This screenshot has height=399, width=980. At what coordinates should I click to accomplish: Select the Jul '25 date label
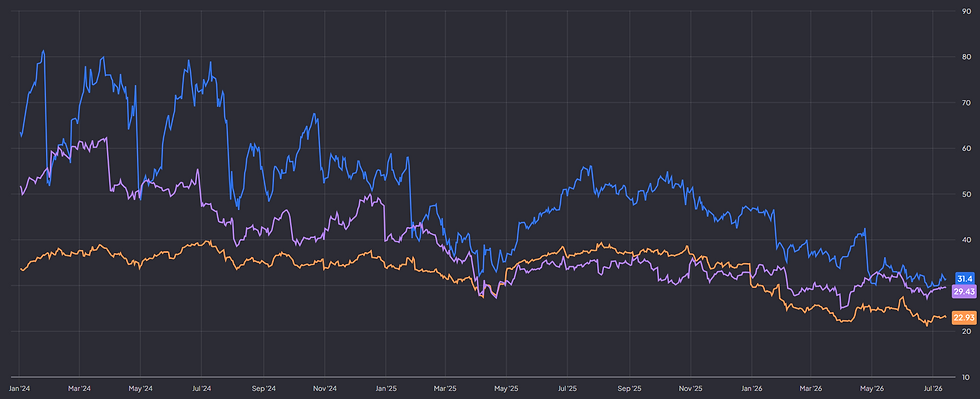[x=567, y=388]
